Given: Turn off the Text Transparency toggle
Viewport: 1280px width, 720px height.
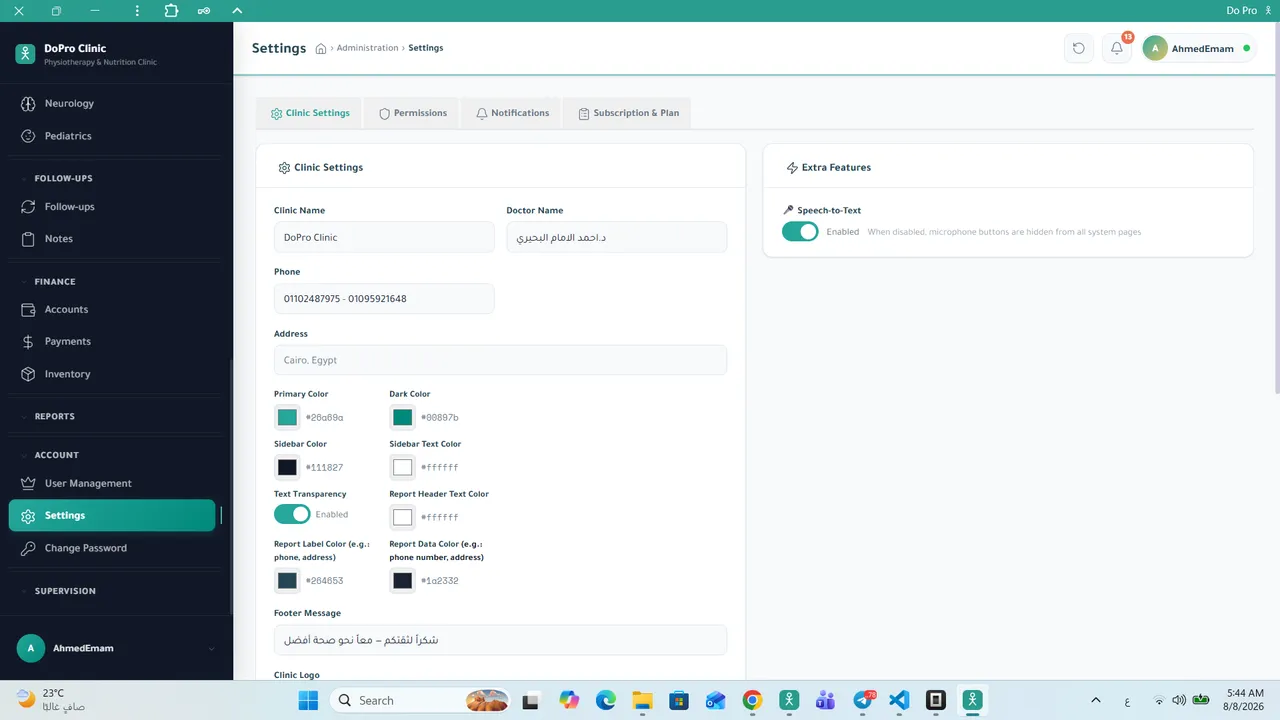Looking at the screenshot, I should [x=292, y=514].
